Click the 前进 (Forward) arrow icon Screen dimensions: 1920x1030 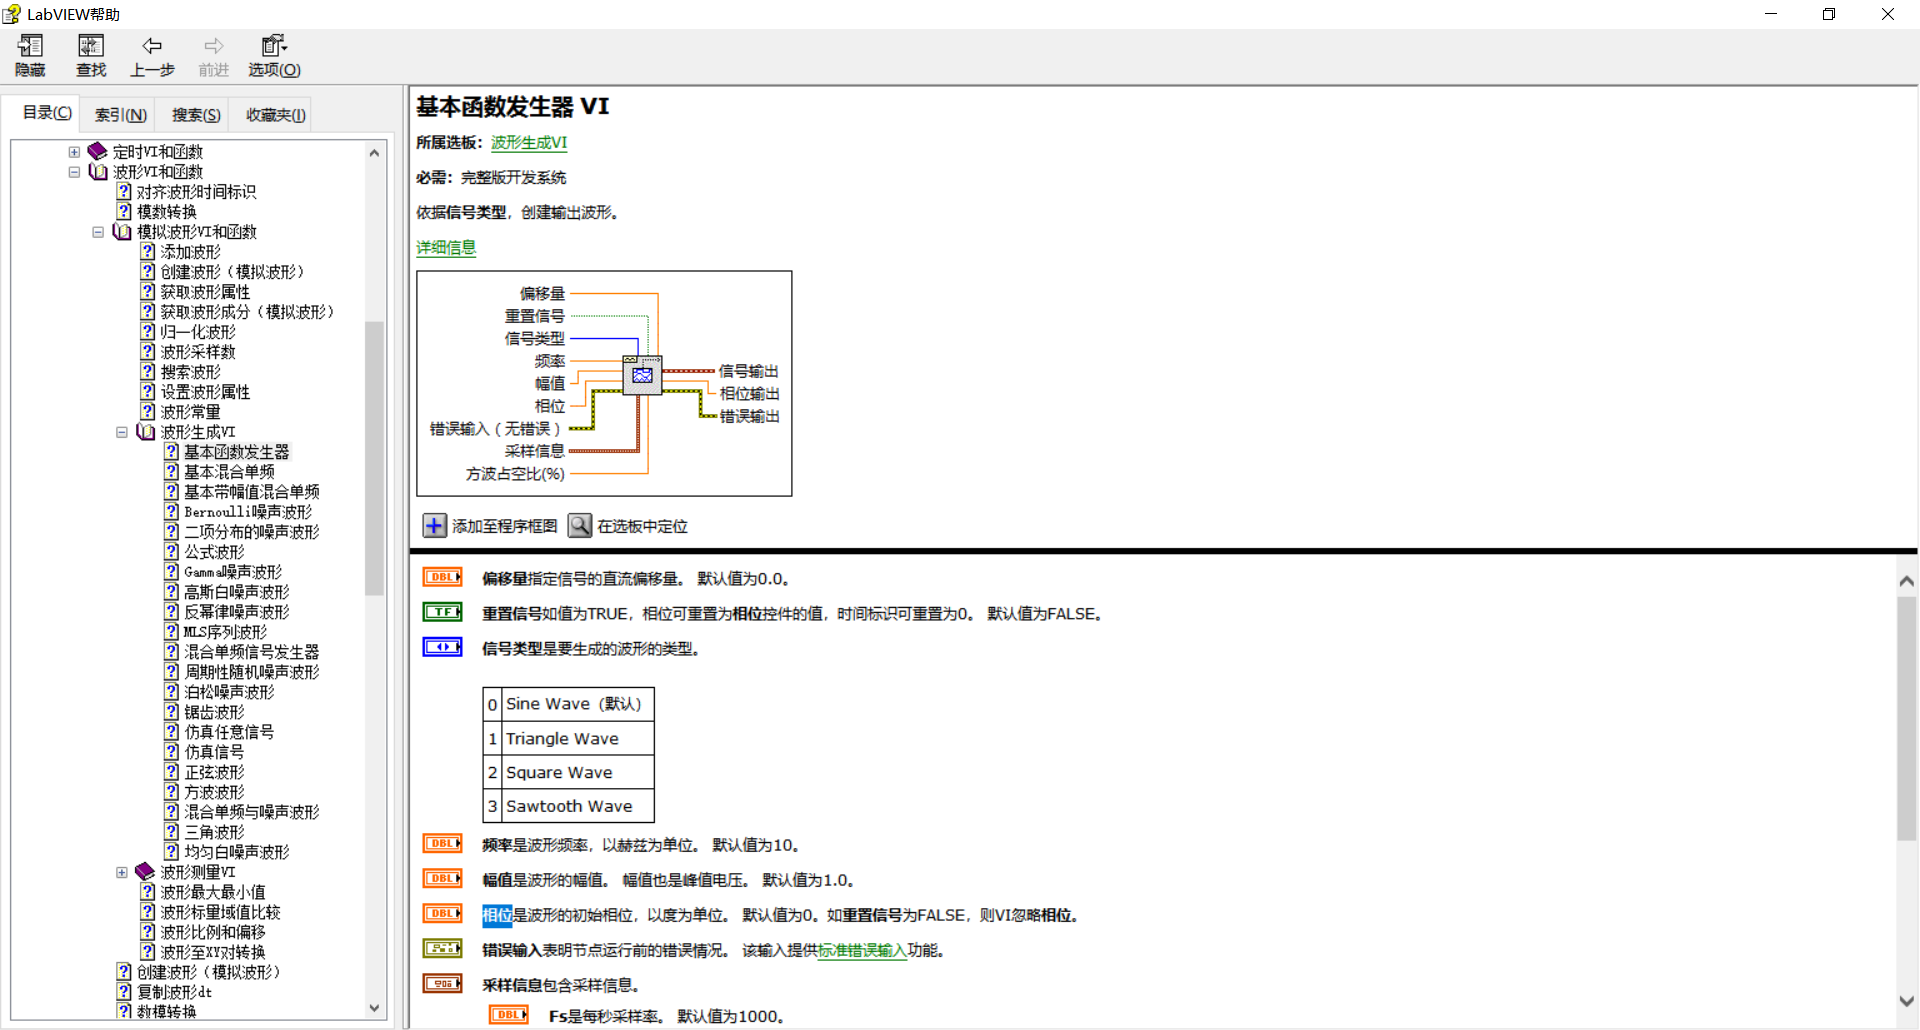tap(213, 46)
